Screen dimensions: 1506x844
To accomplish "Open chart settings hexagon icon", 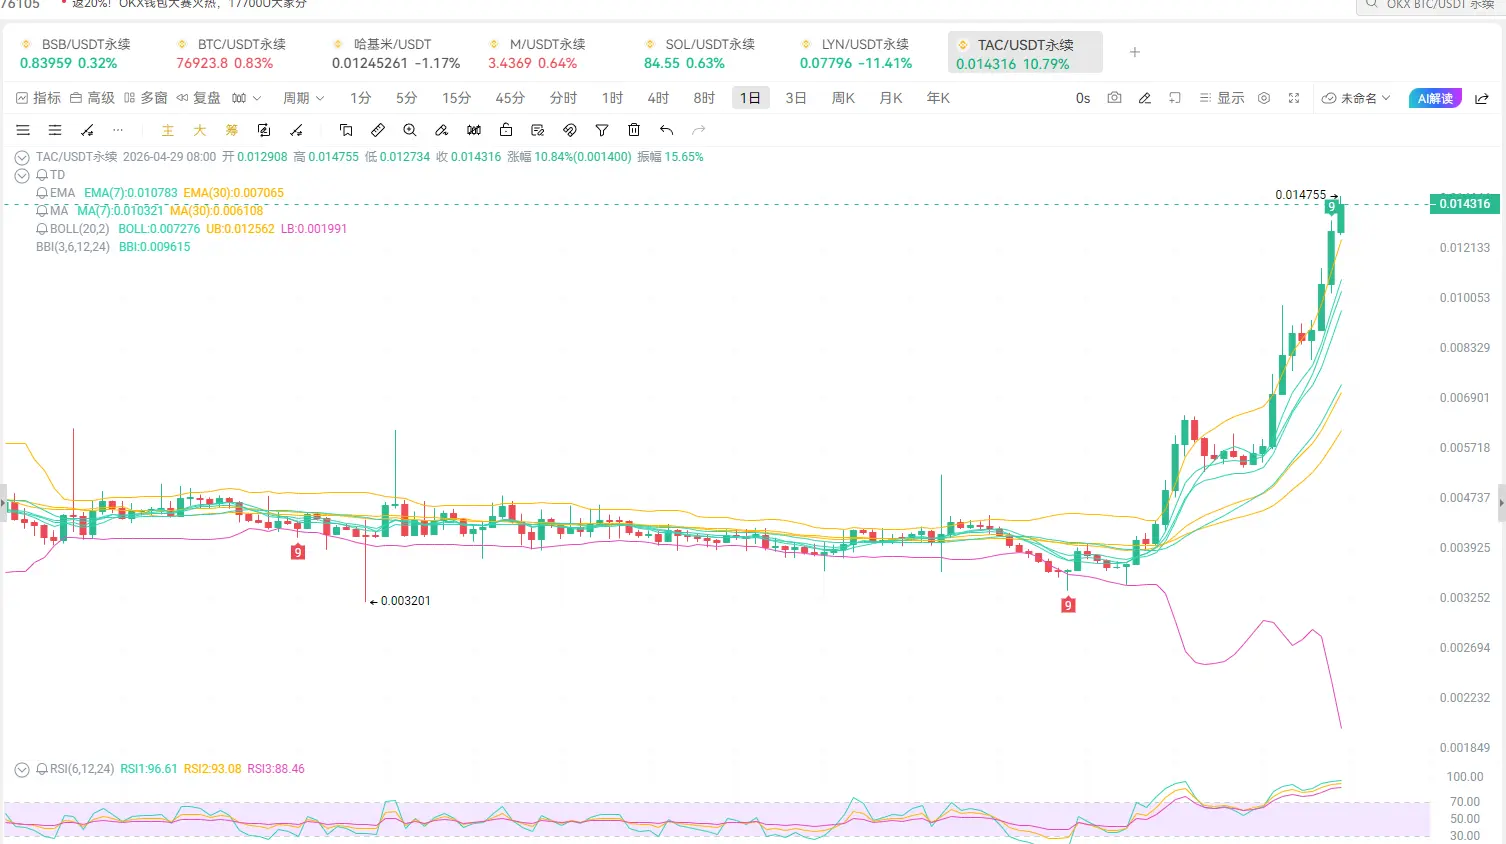I will [x=1264, y=98].
